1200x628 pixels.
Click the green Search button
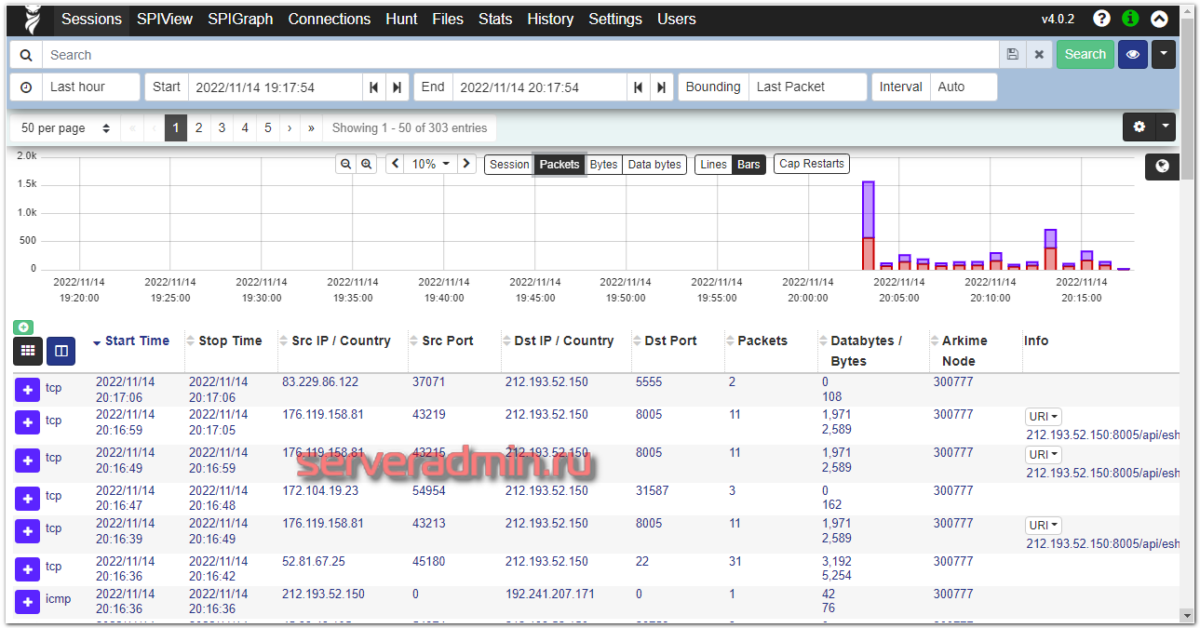tap(1084, 55)
